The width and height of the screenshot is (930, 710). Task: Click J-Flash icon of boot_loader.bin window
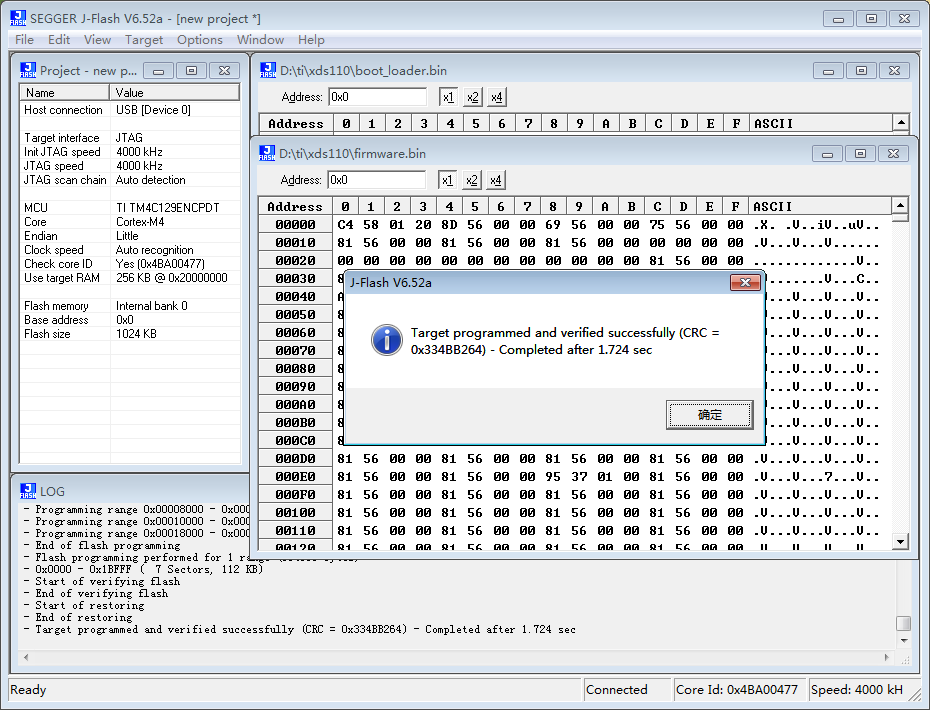tap(268, 70)
